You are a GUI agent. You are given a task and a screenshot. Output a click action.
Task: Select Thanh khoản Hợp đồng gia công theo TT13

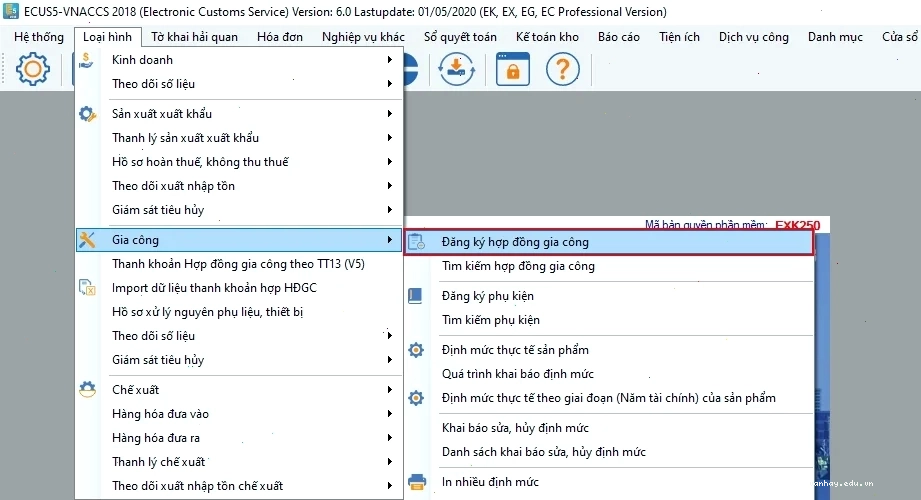[238, 264]
